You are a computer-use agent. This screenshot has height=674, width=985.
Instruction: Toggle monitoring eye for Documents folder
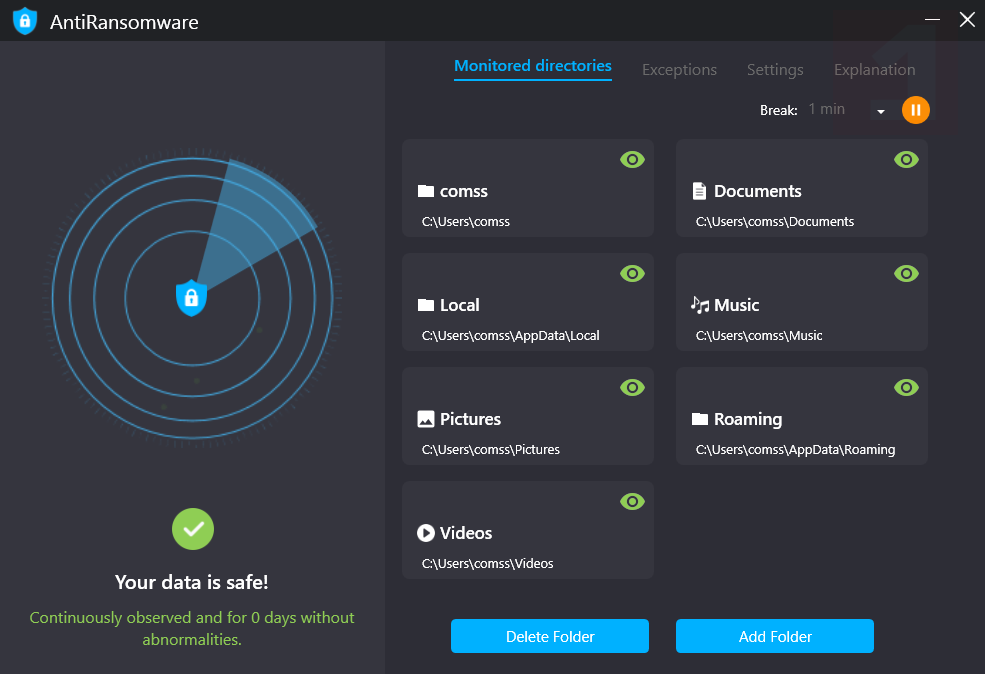(x=906, y=160)
